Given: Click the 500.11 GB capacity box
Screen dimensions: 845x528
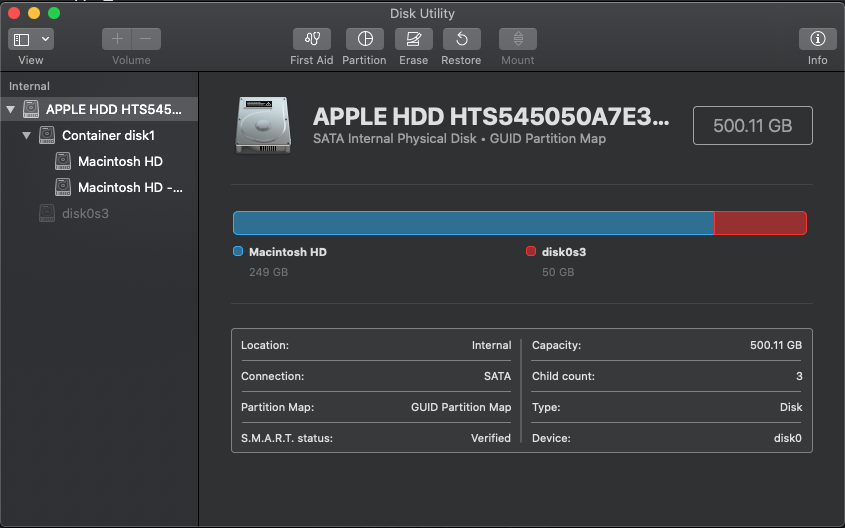Looking at the screenshot, I should 753,126.
